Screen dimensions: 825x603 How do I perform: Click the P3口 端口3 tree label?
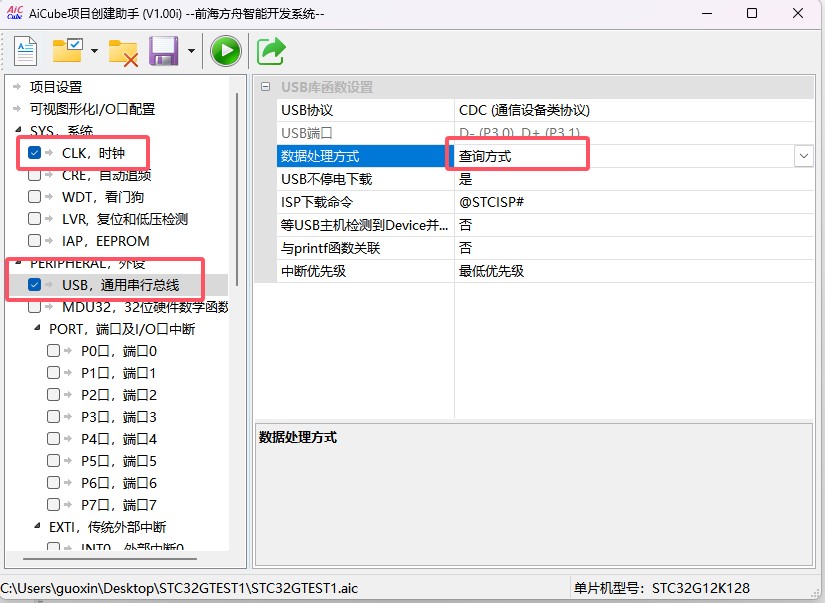coord(118,417)
